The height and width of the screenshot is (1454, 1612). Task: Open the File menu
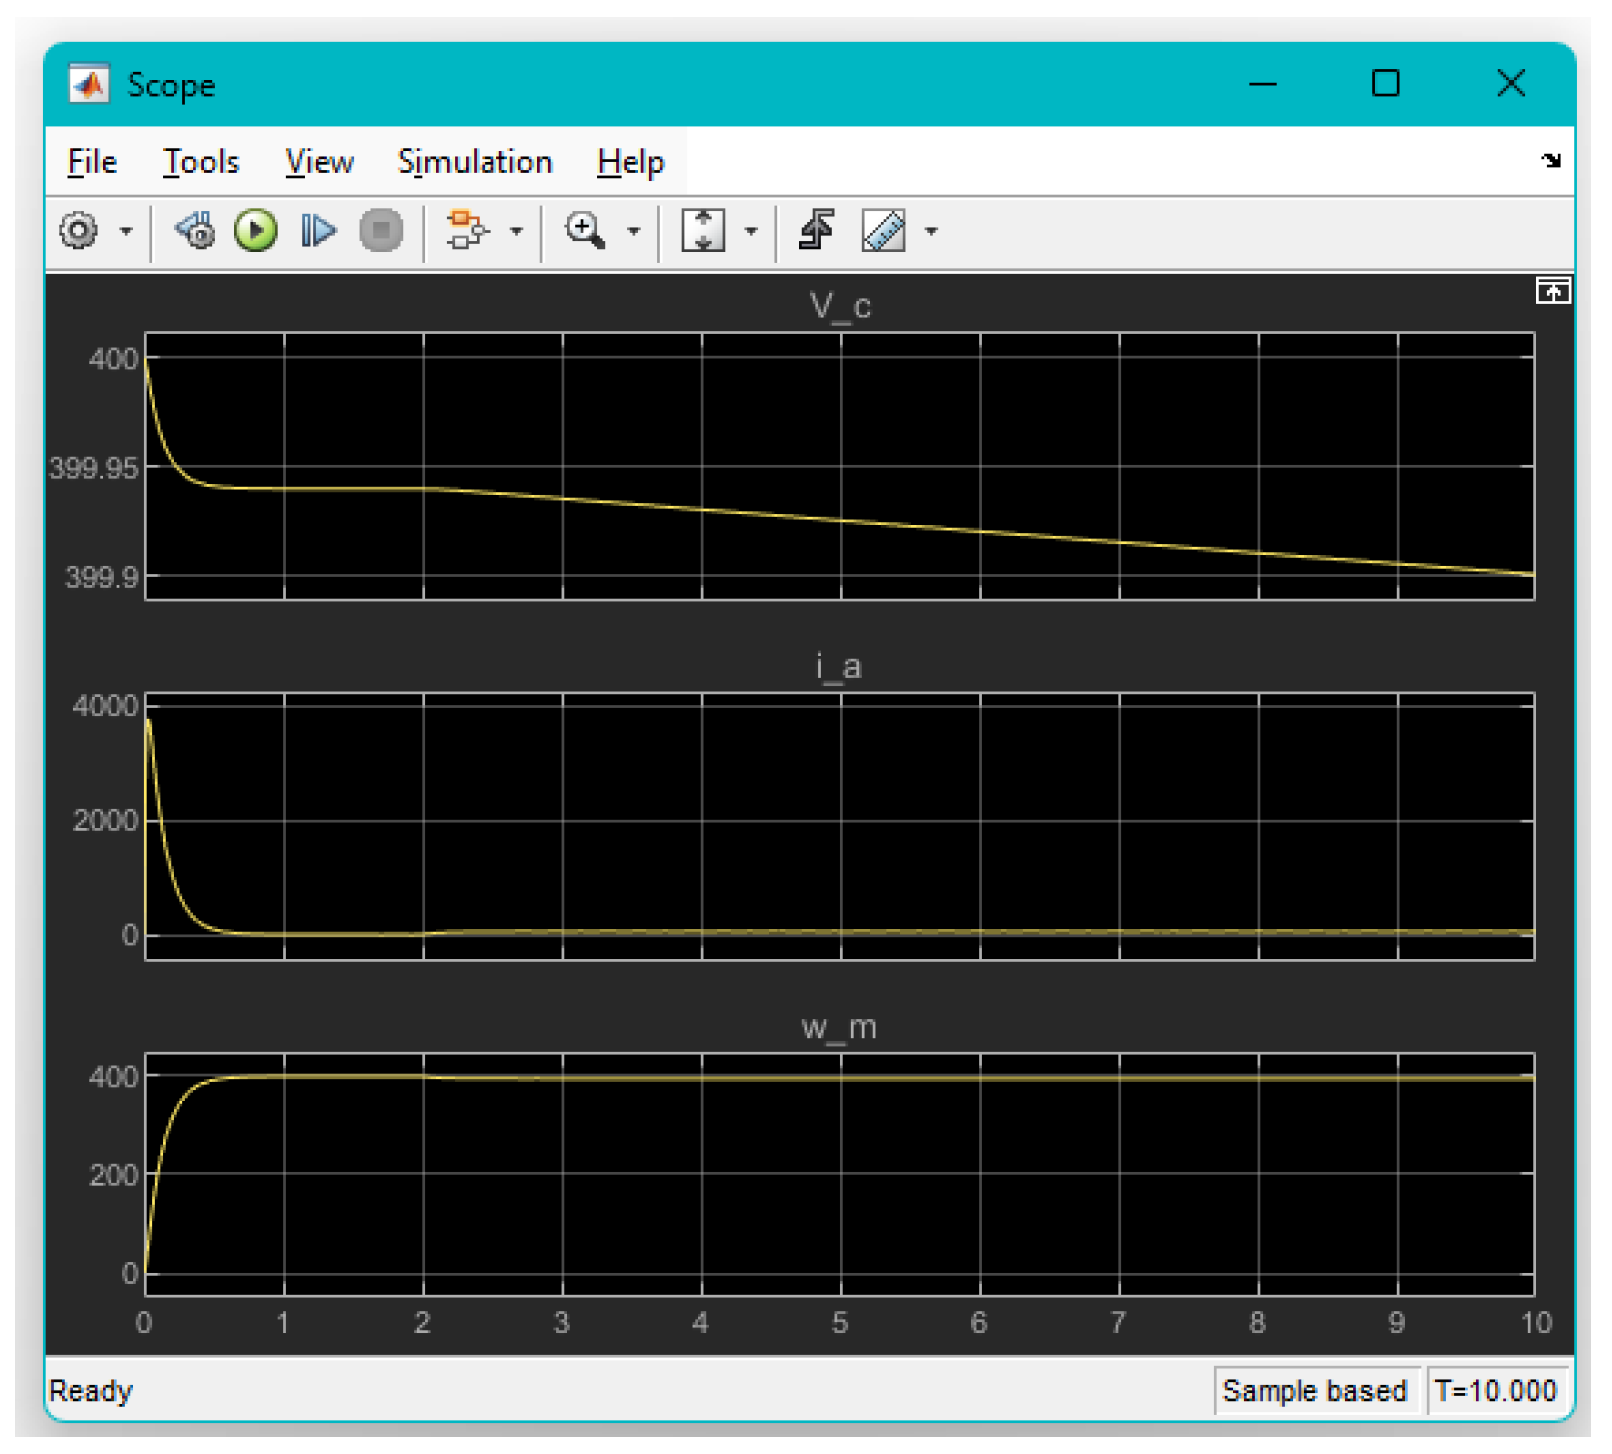tap(92, 162)
